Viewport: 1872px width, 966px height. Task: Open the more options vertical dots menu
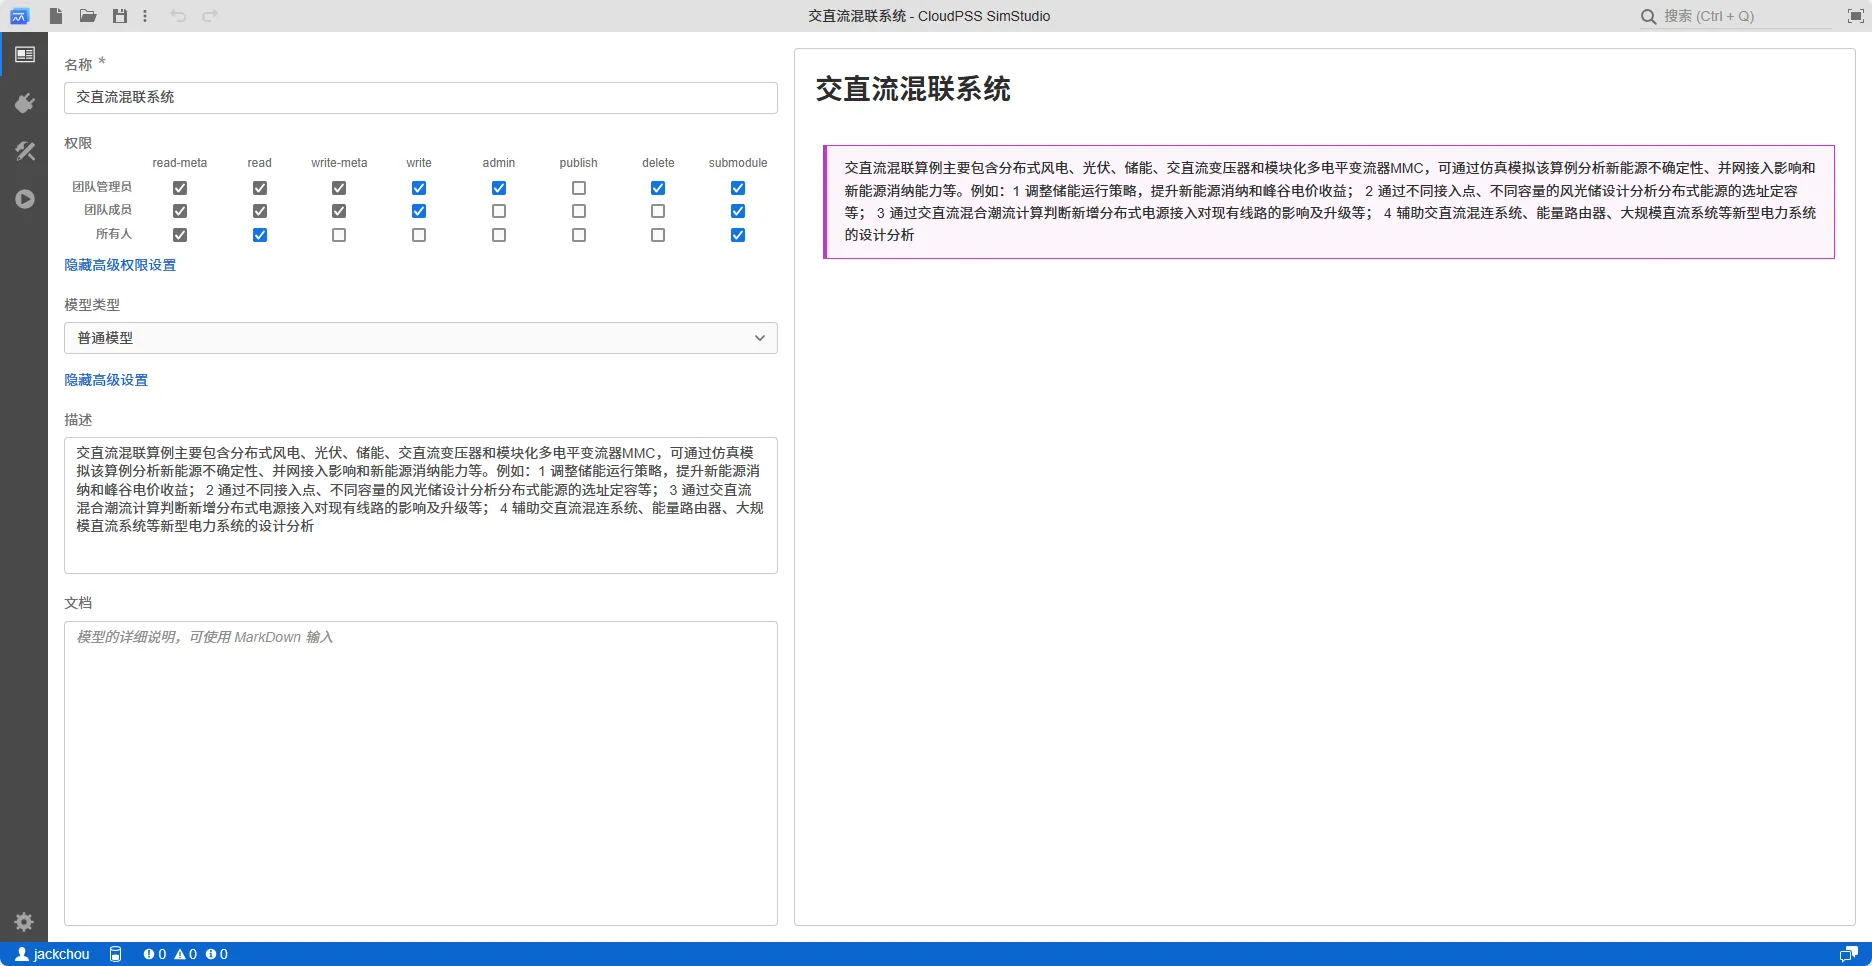pos(145,16)
